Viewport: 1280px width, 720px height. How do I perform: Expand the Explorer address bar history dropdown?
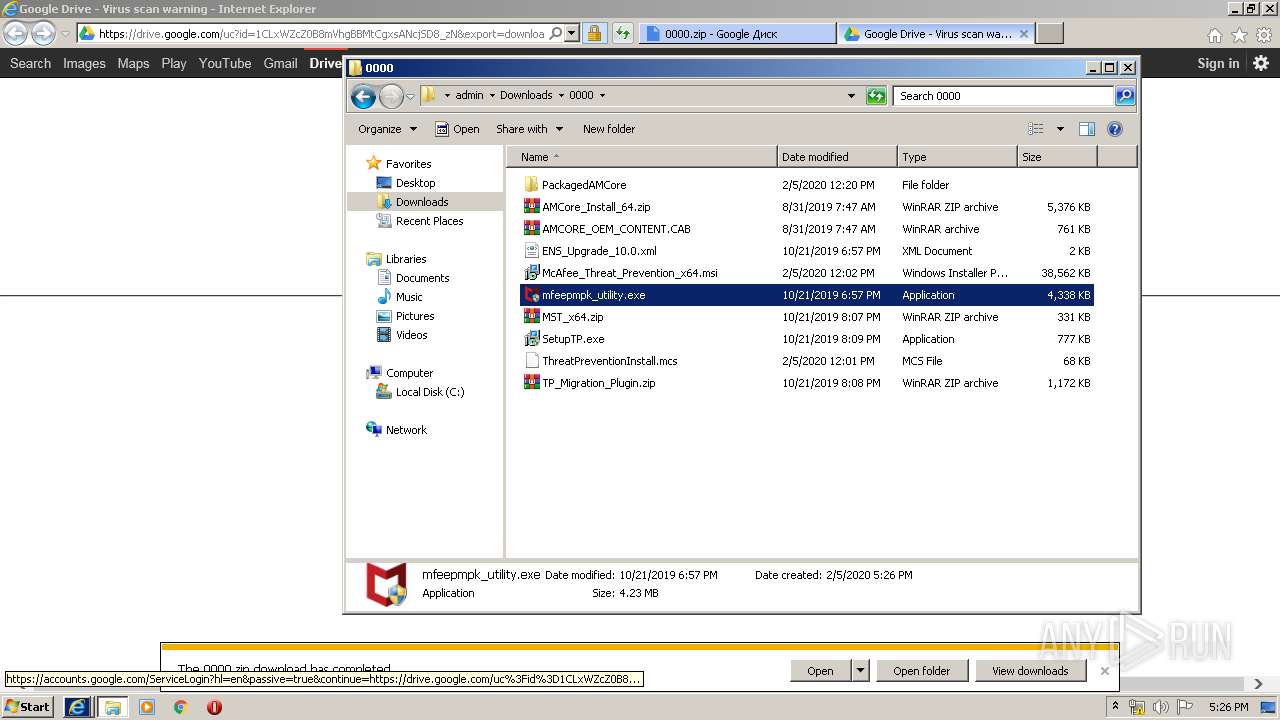point(851,96)
